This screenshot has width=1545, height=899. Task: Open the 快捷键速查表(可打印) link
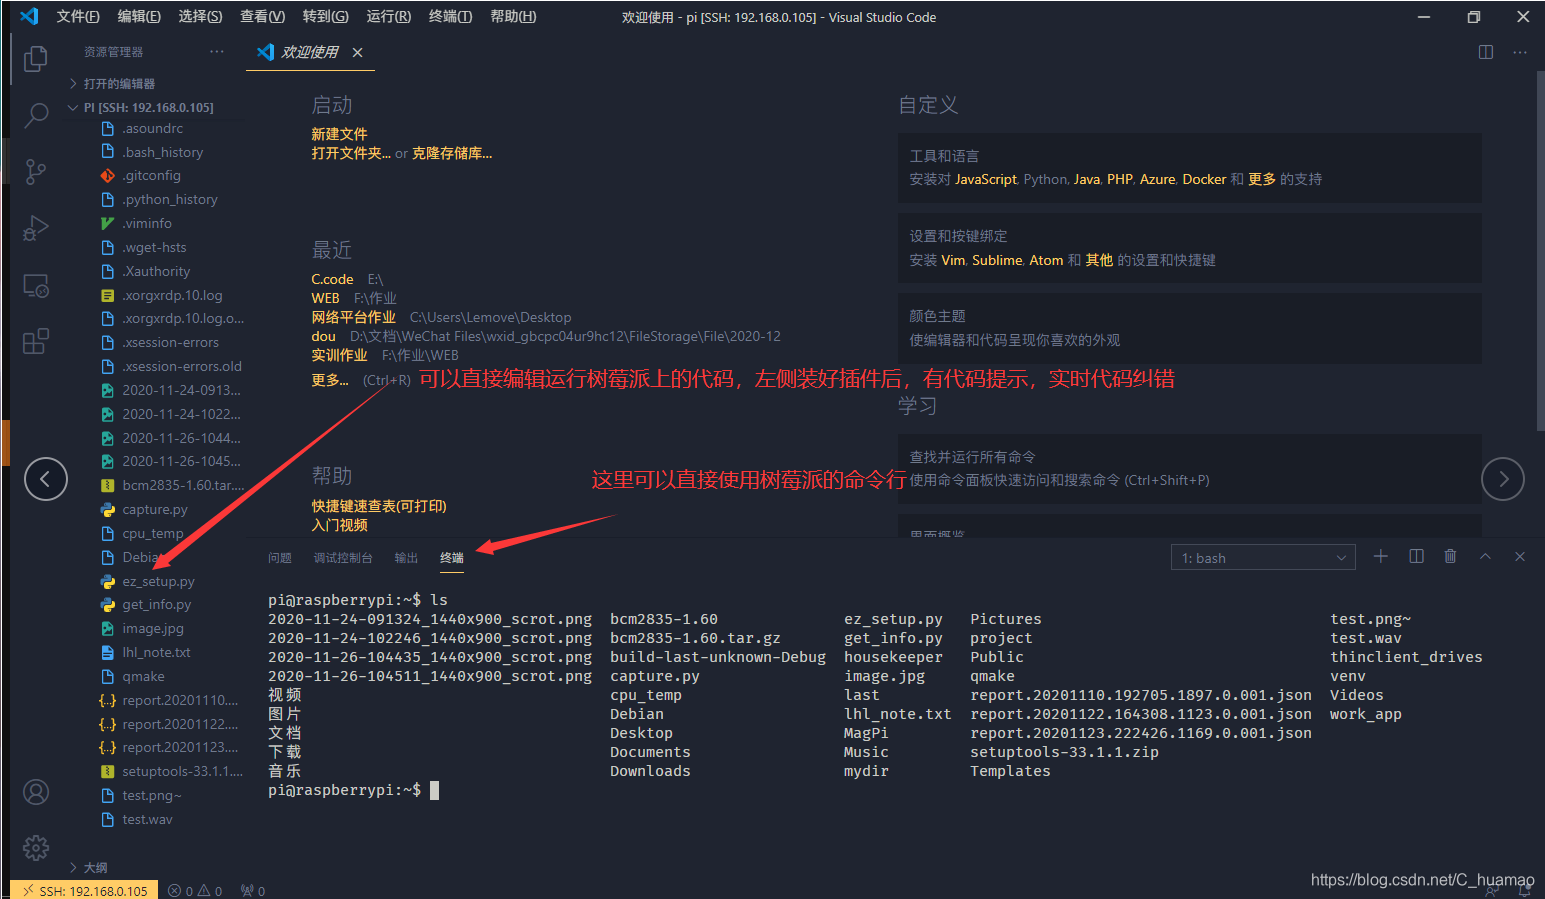point(379,506)
